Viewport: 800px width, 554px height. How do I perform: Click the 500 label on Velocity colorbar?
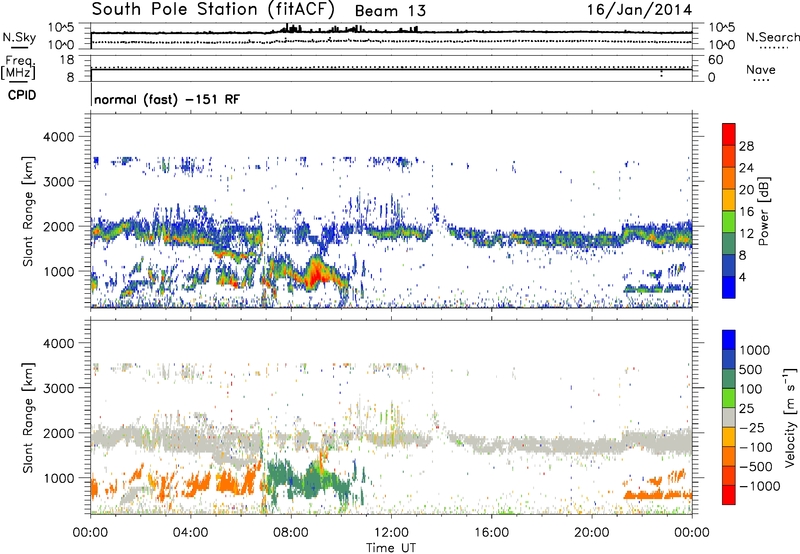(x=751, y=369)
